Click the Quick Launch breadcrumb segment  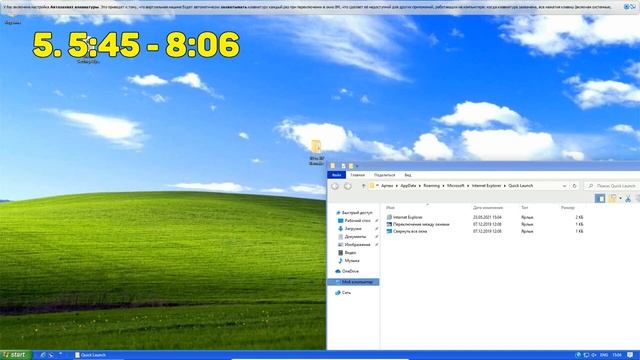pyautogui.click(x=520, y=186)
